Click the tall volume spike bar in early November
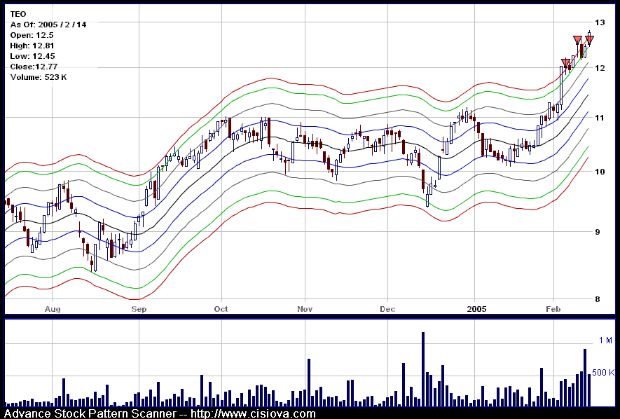The image size is (620, 419). coord(309,383)
